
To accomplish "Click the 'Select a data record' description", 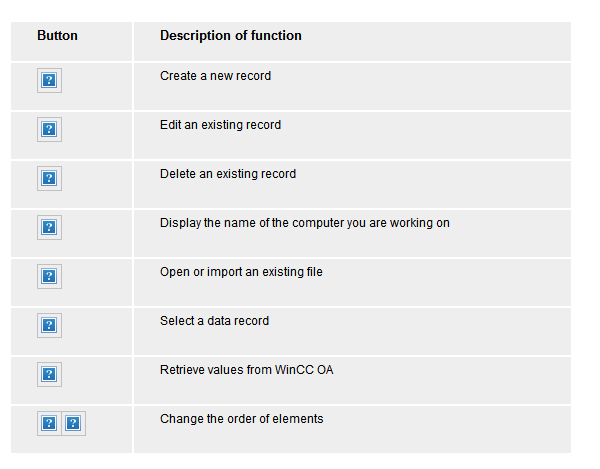I will coord(214,321).
